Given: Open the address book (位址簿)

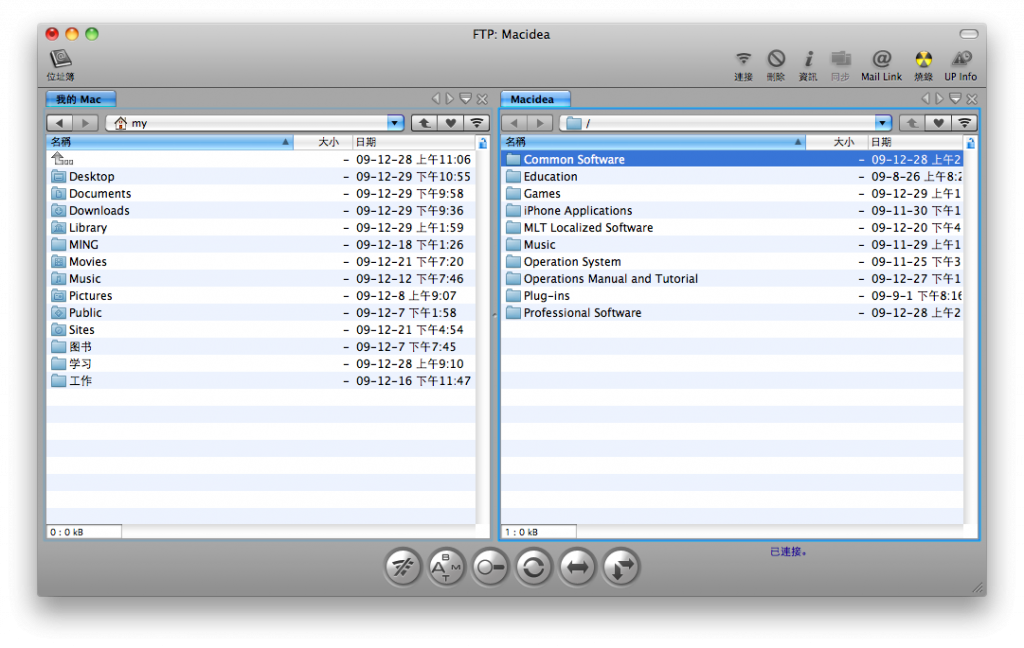Looking at the screenshot, I should pos(61,61).
